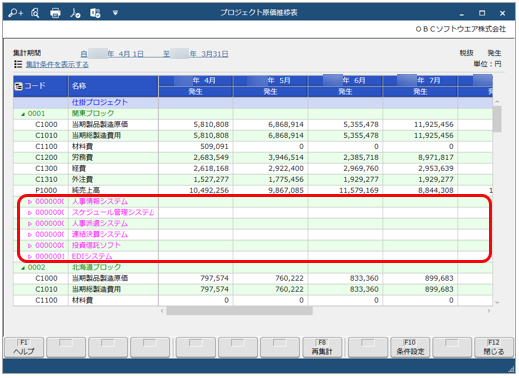Select the 仕掛プロジェクト row
Screen dimensions: 519x378
click(x=253, y=103)
